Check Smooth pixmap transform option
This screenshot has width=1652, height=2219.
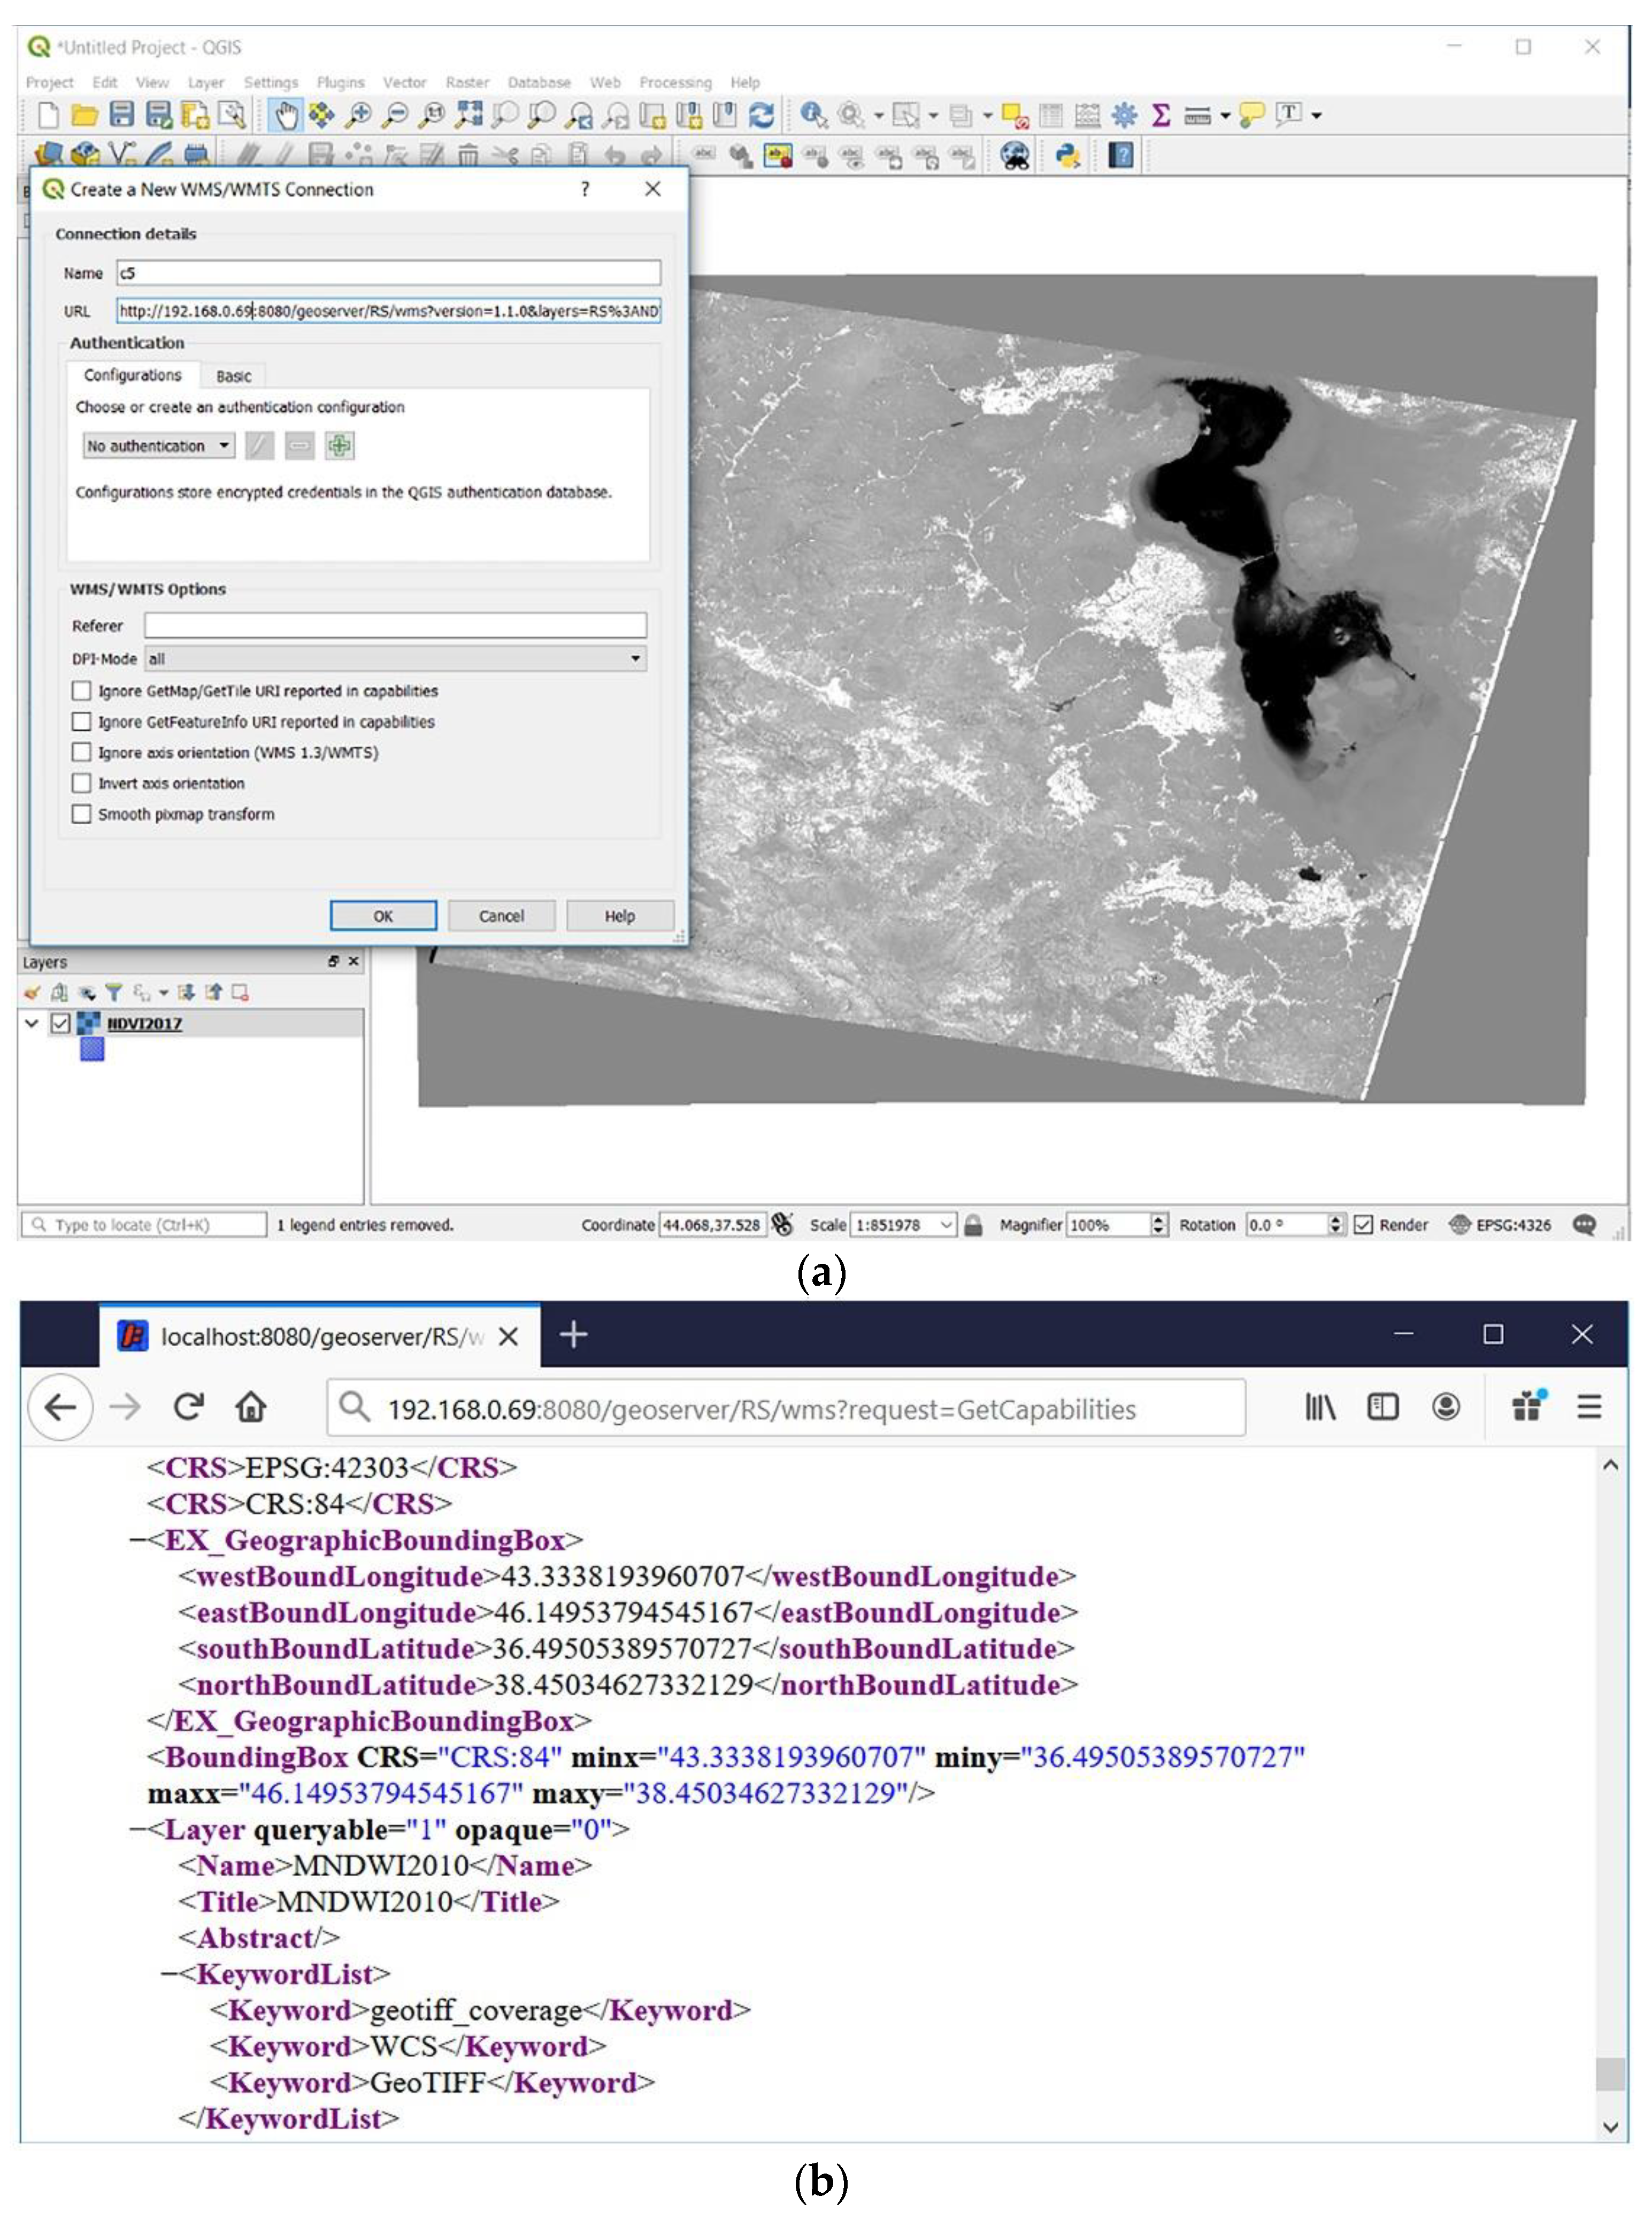click(x=82, y=814)
